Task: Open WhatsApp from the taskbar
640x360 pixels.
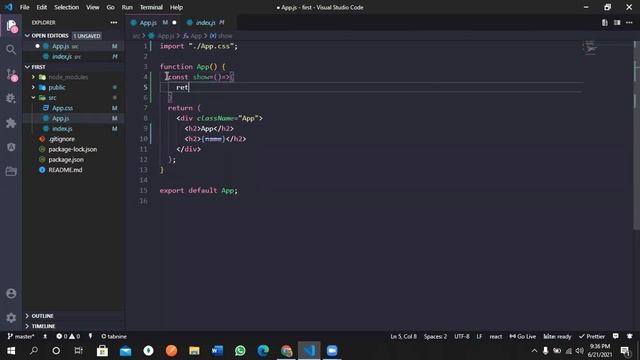Action: coord(240,351)
